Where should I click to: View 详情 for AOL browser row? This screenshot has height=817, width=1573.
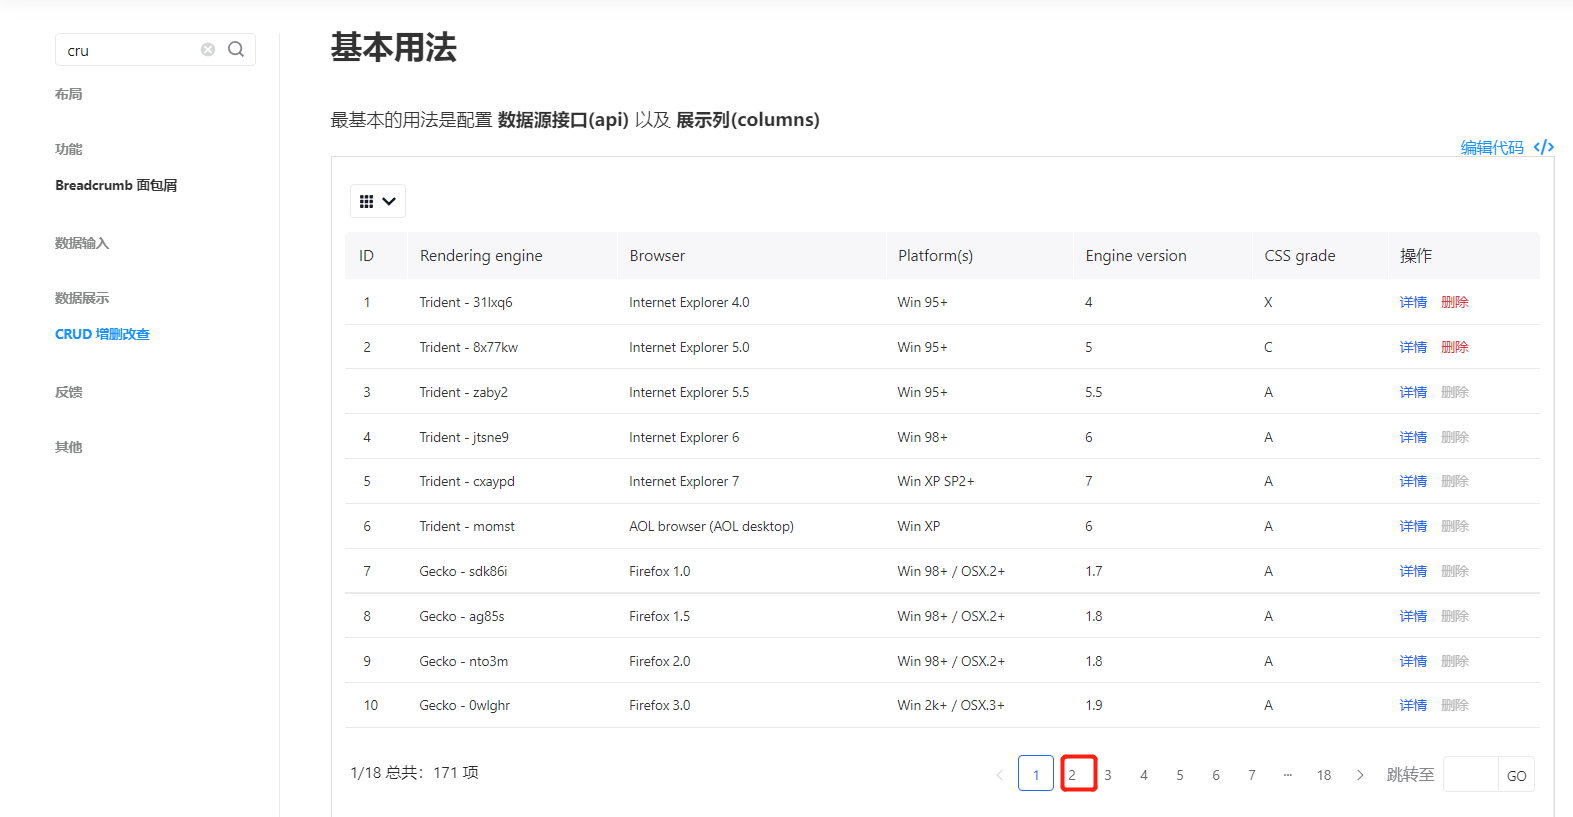(1413, 526)
